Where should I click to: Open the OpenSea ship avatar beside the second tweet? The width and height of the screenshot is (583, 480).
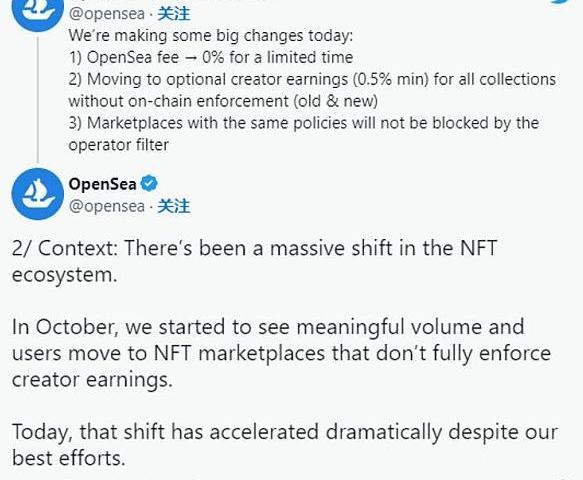point(38,194)
